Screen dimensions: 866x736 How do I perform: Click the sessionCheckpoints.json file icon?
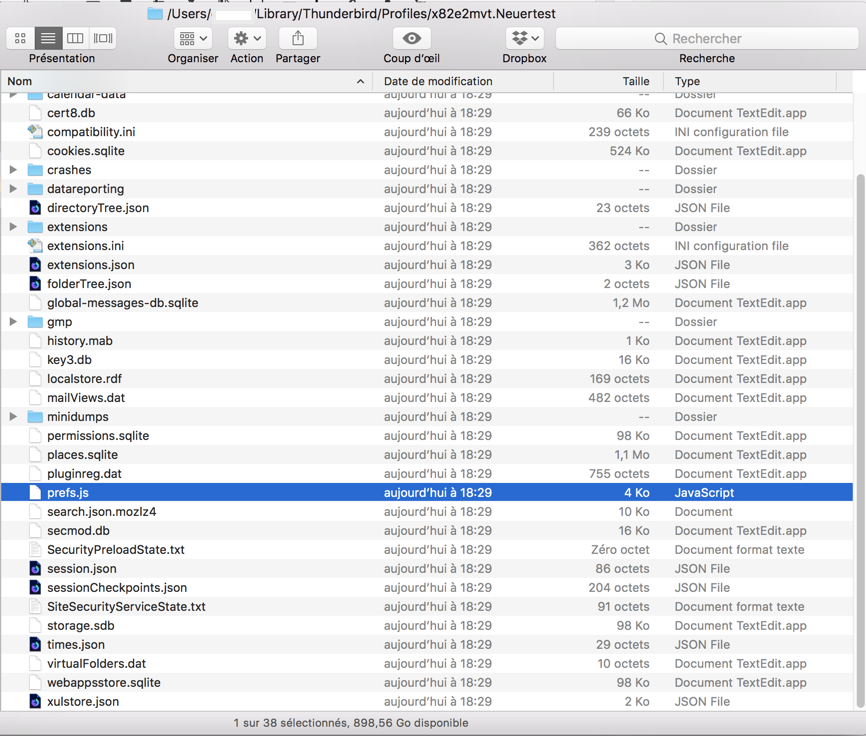pyautogui.click(x=35, y=587)
